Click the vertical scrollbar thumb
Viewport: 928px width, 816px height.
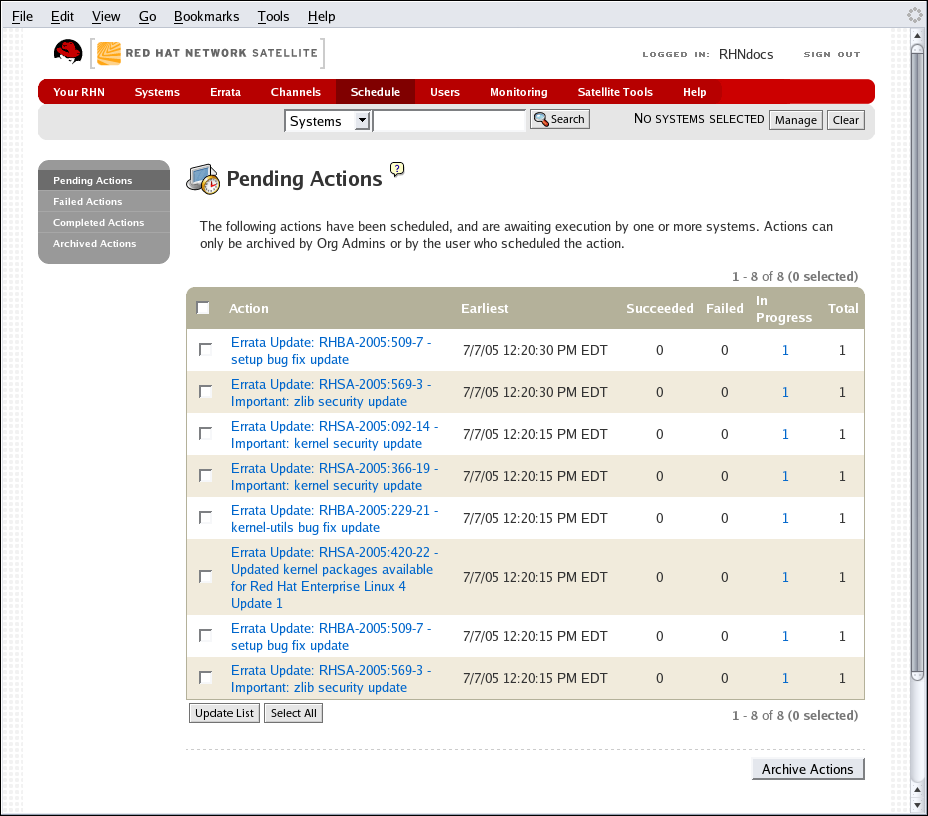click(x=917, y=362)
